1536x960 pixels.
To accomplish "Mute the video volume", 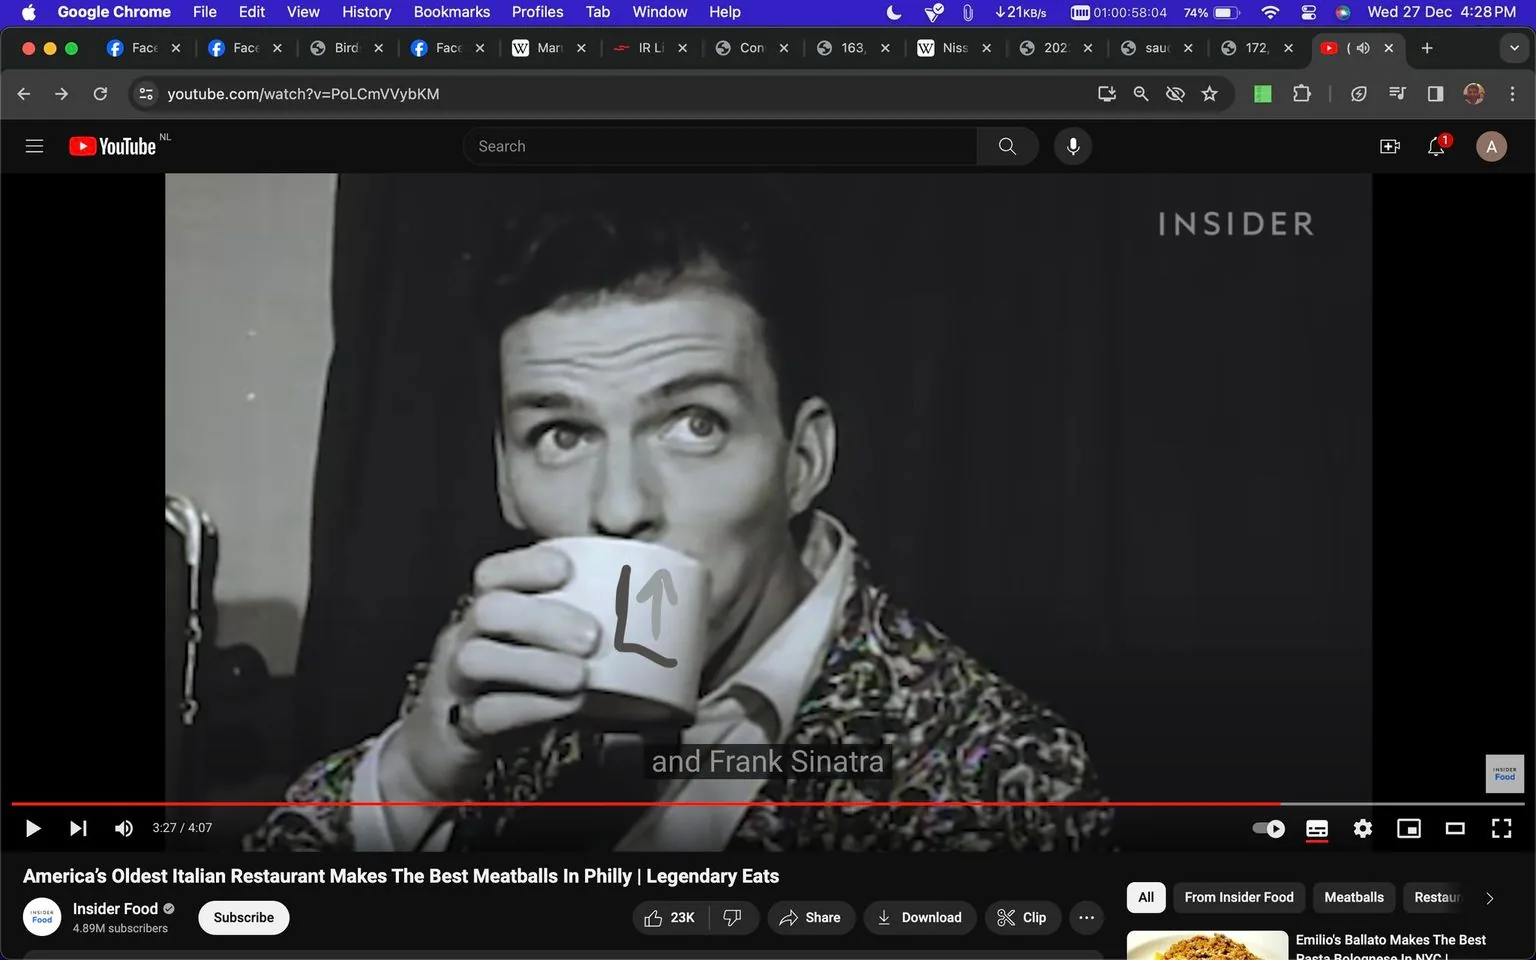I will click(x=123, y=828).
